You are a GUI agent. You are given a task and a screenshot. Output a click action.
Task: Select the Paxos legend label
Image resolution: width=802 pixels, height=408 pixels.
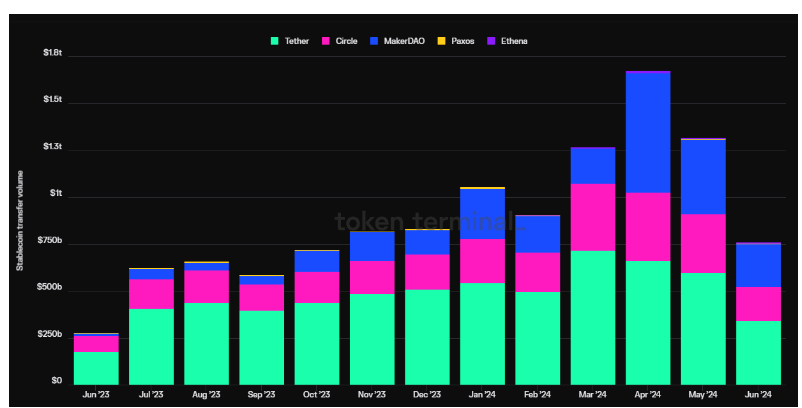point(463,41)
